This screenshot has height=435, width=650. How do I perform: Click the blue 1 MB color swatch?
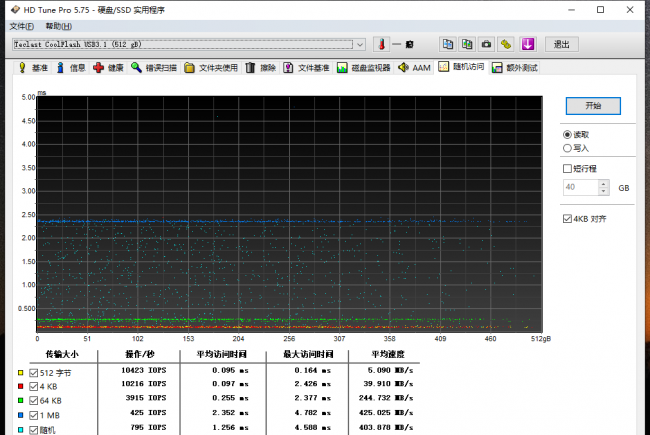pyautogui.click(x=21, y=415)
